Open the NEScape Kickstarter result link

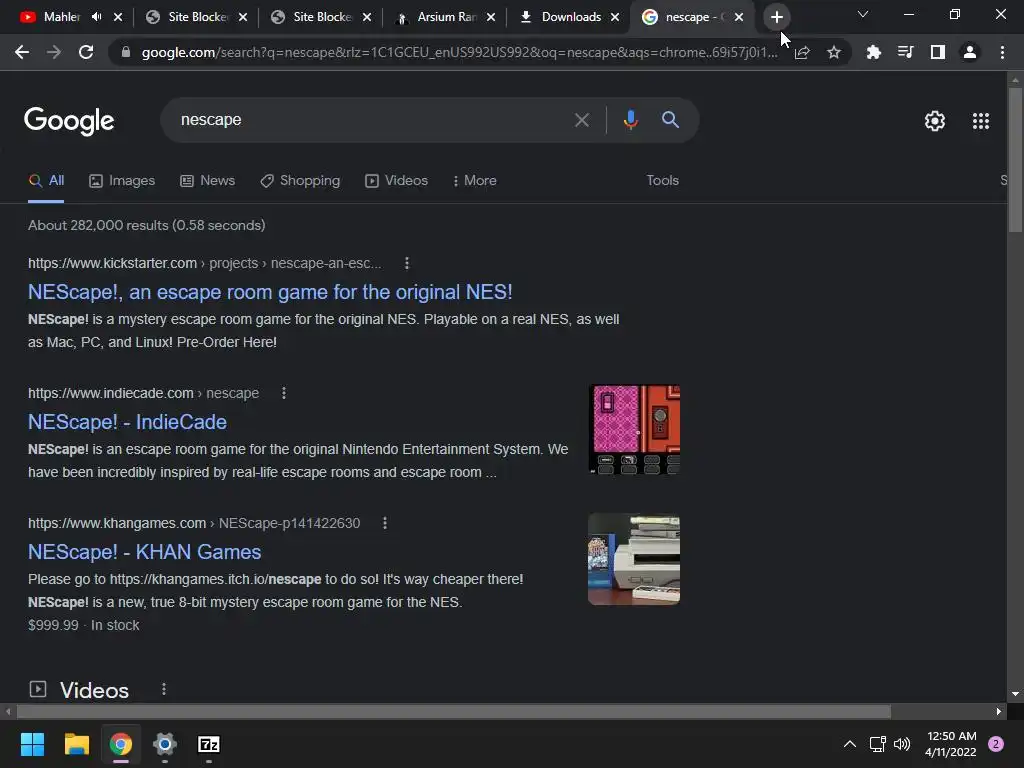(270, 292)
